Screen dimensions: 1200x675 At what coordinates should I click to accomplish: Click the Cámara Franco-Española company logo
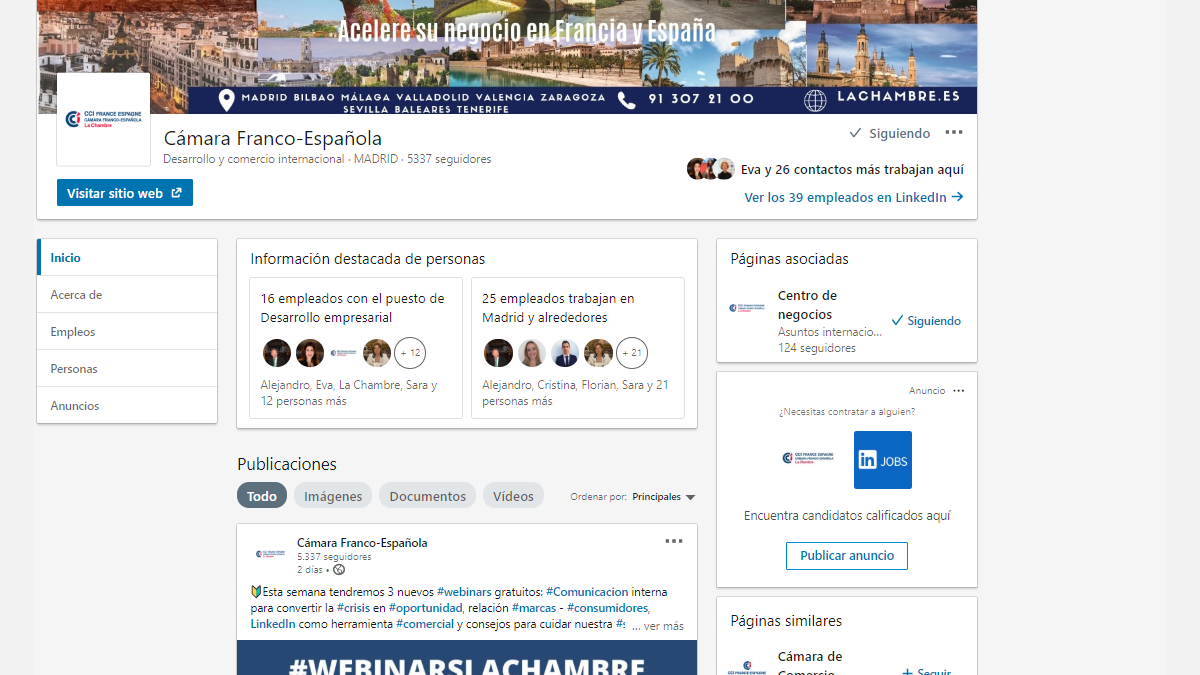click(x=103, y=120)
